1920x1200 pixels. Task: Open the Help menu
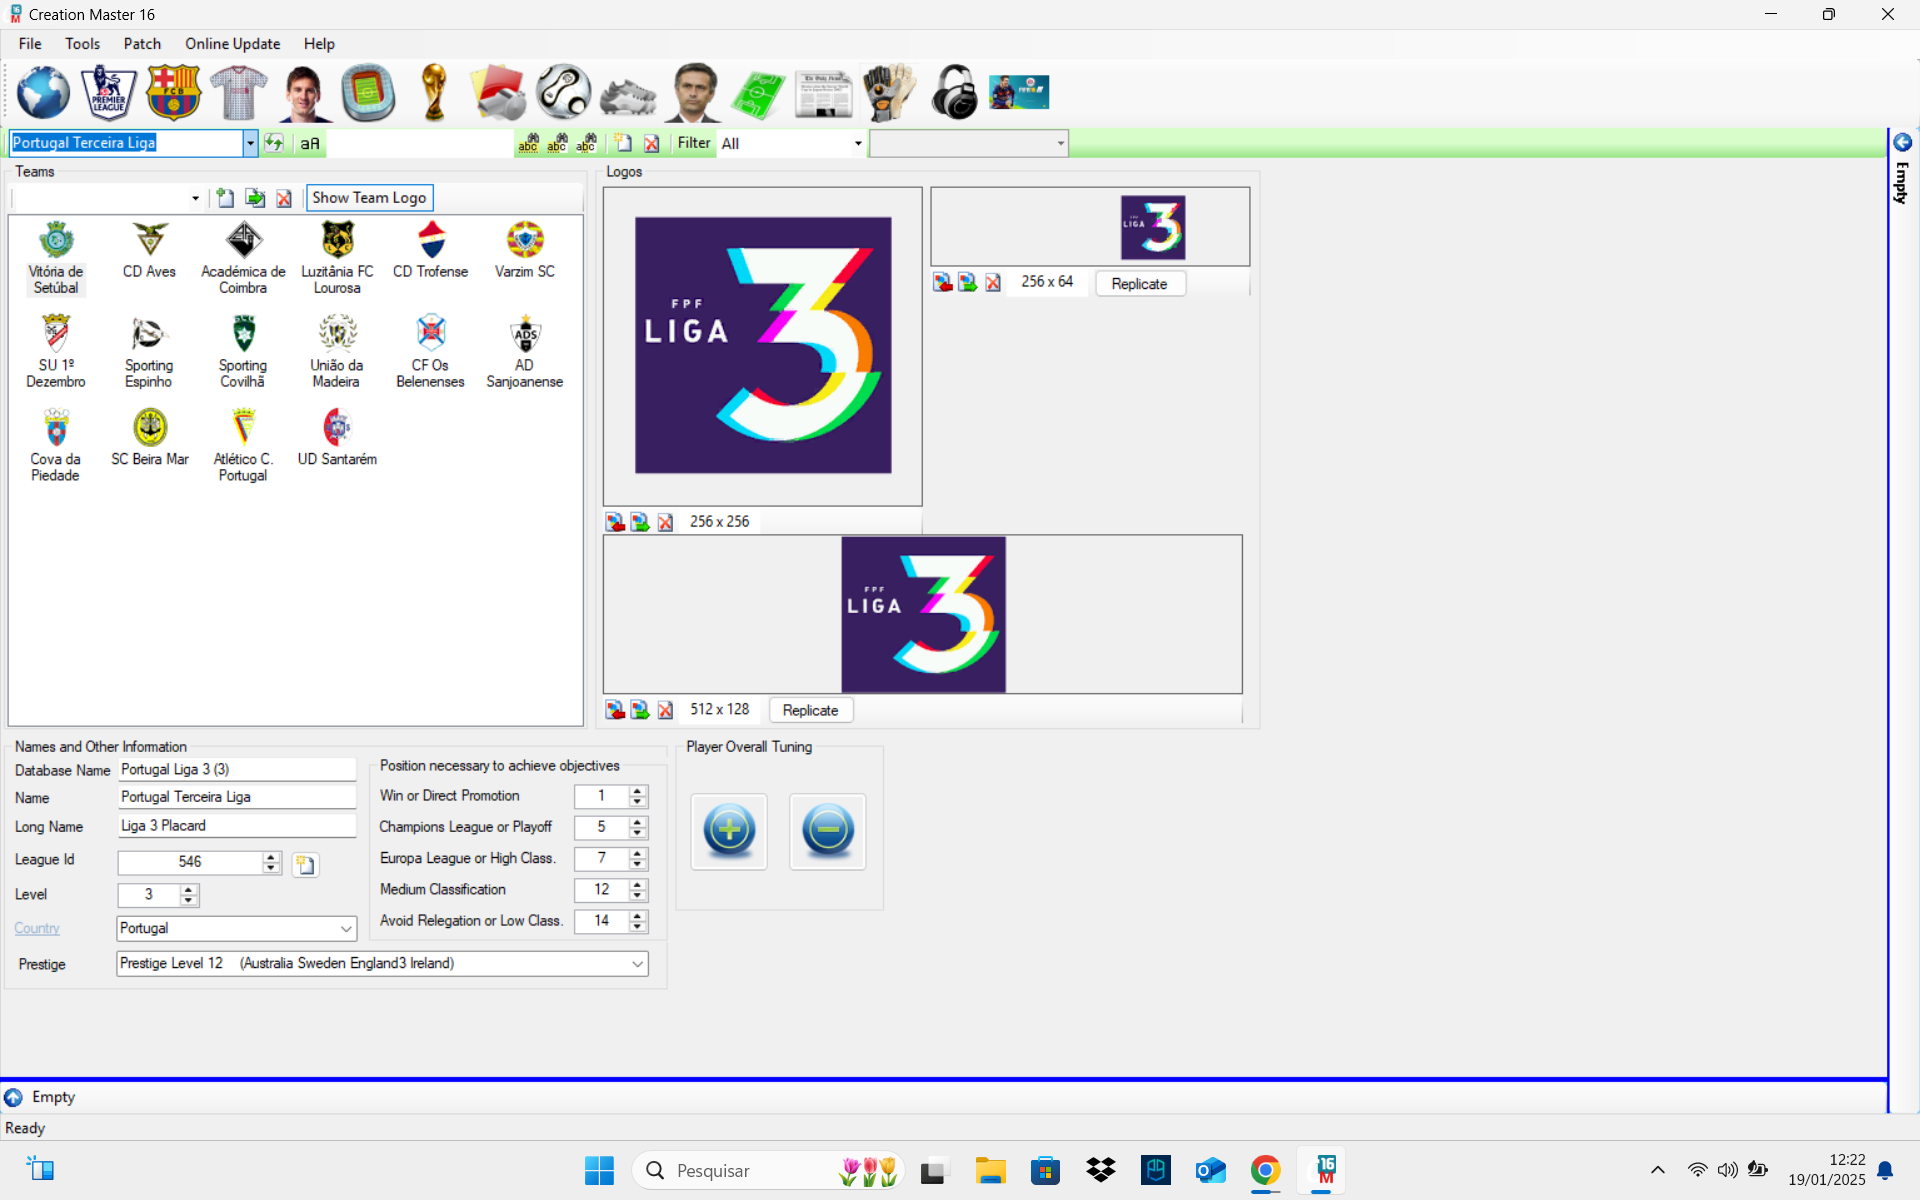pyautogui.click(x=319, y=44)
